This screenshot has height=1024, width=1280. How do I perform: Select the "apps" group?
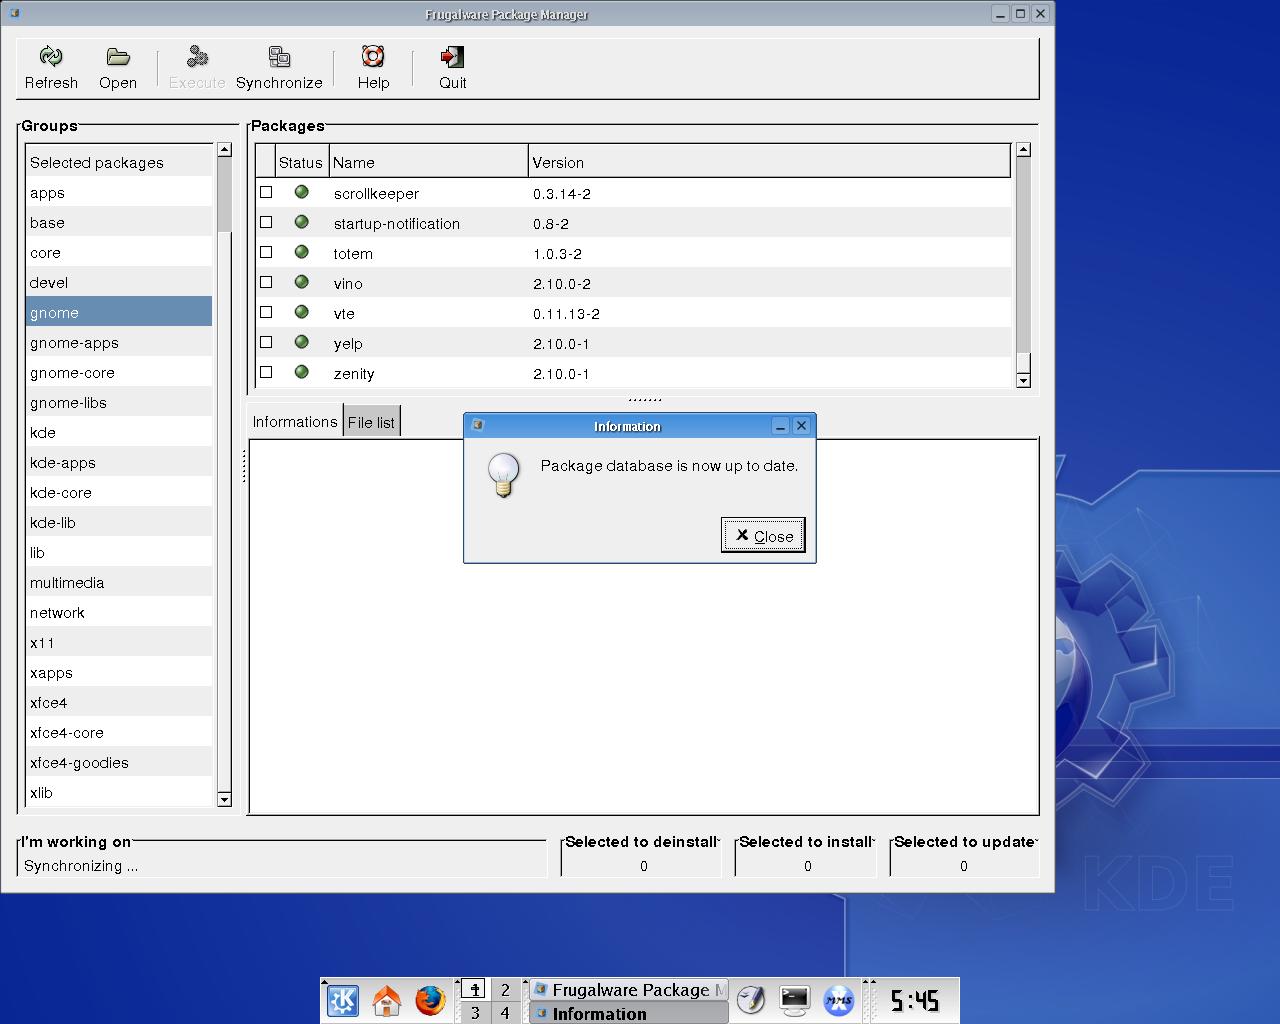(x=119, y=192)
